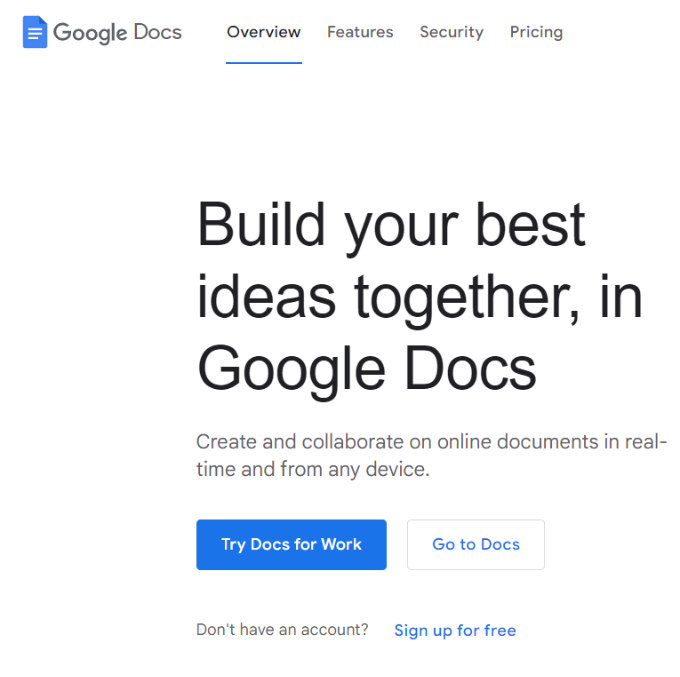Select the Overview tab

tap(264, 32)
